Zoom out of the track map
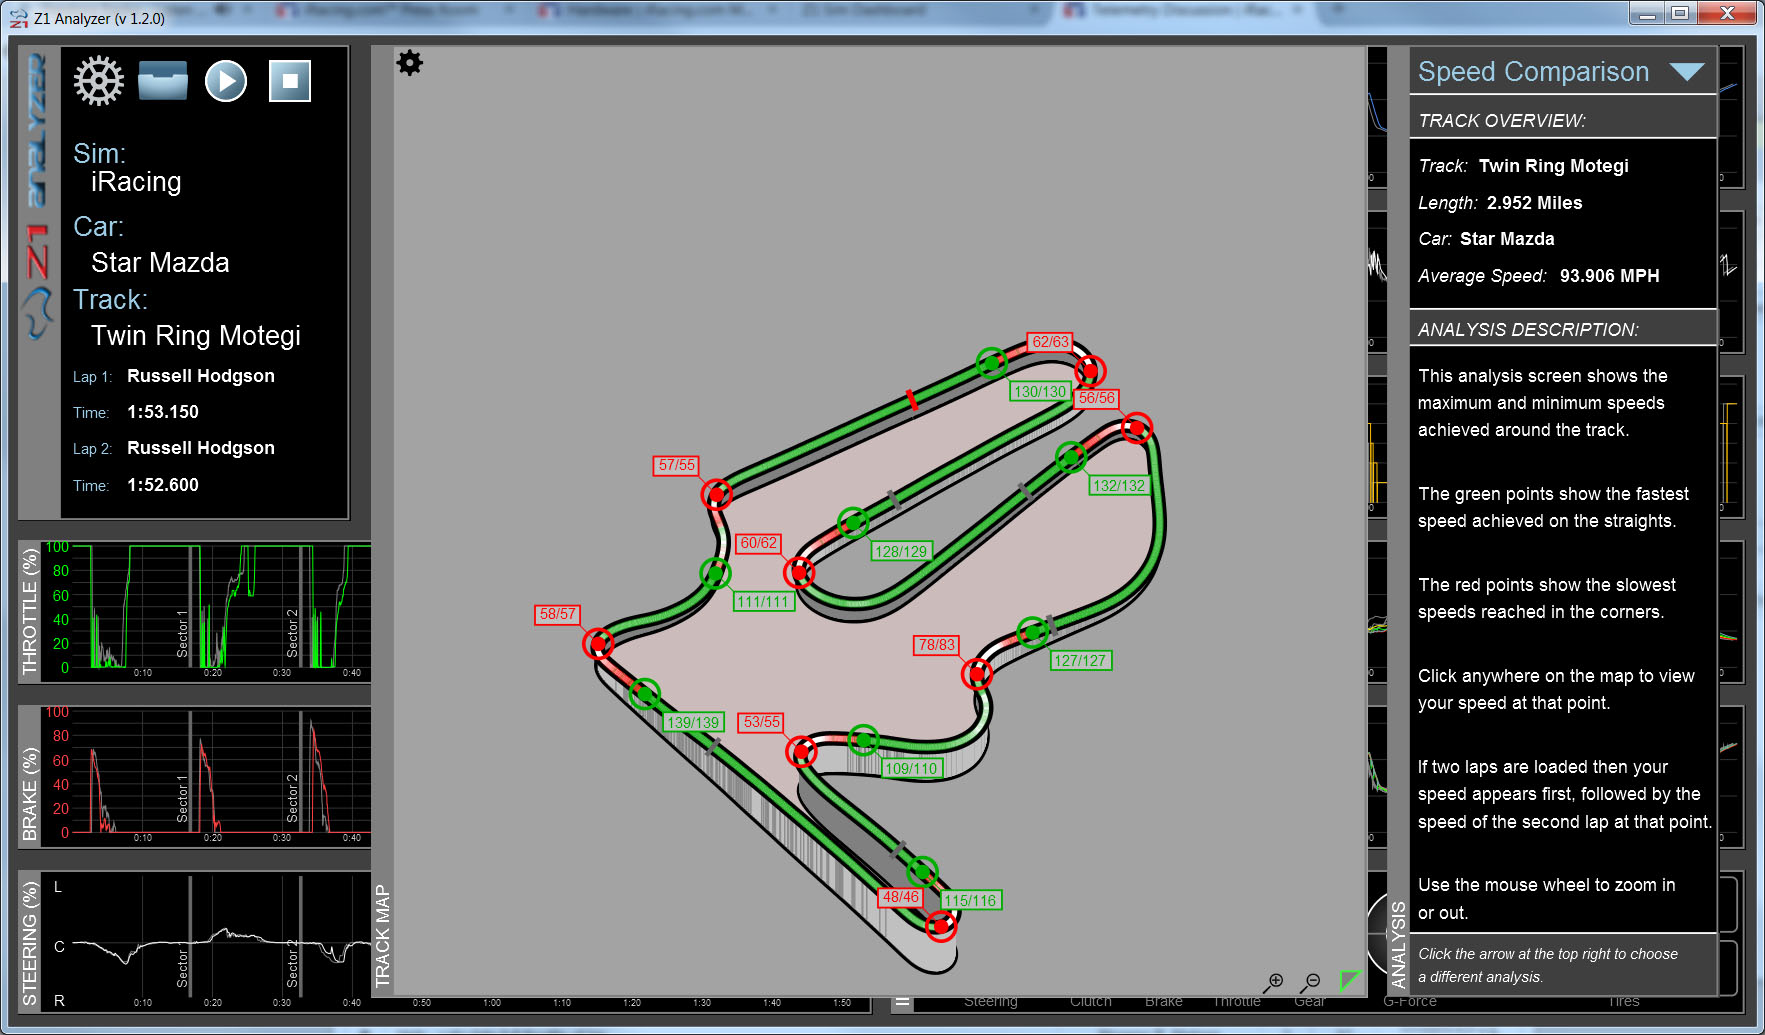Viewport: 1765px width, 1035px height. click(1311, 982)
